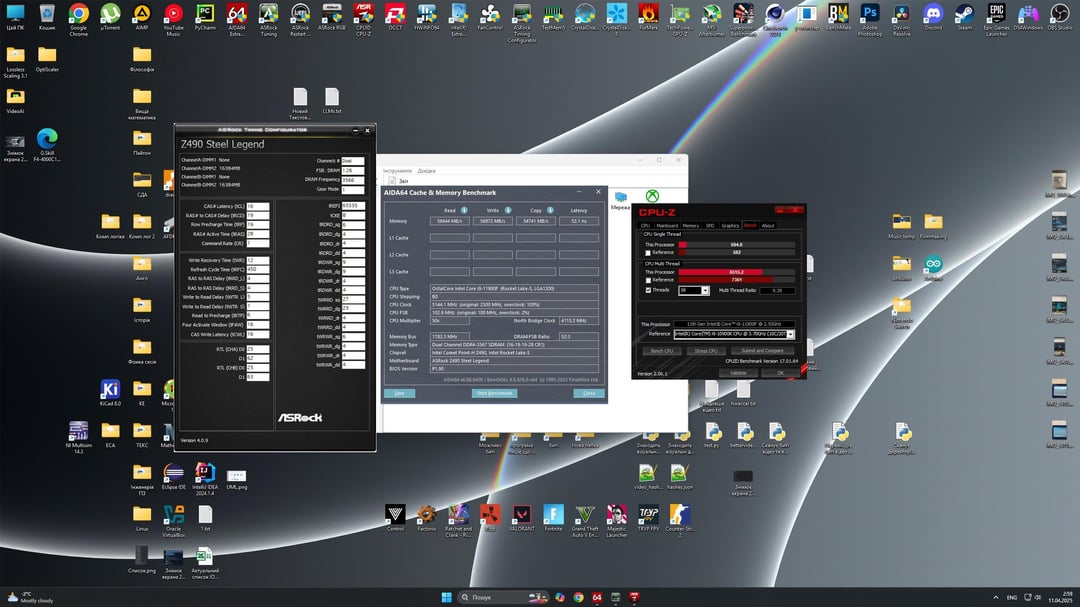Click the CPU Single Thread This Processor bar
The height and width of the screenshot is (607, 1080).
(736, 245)
